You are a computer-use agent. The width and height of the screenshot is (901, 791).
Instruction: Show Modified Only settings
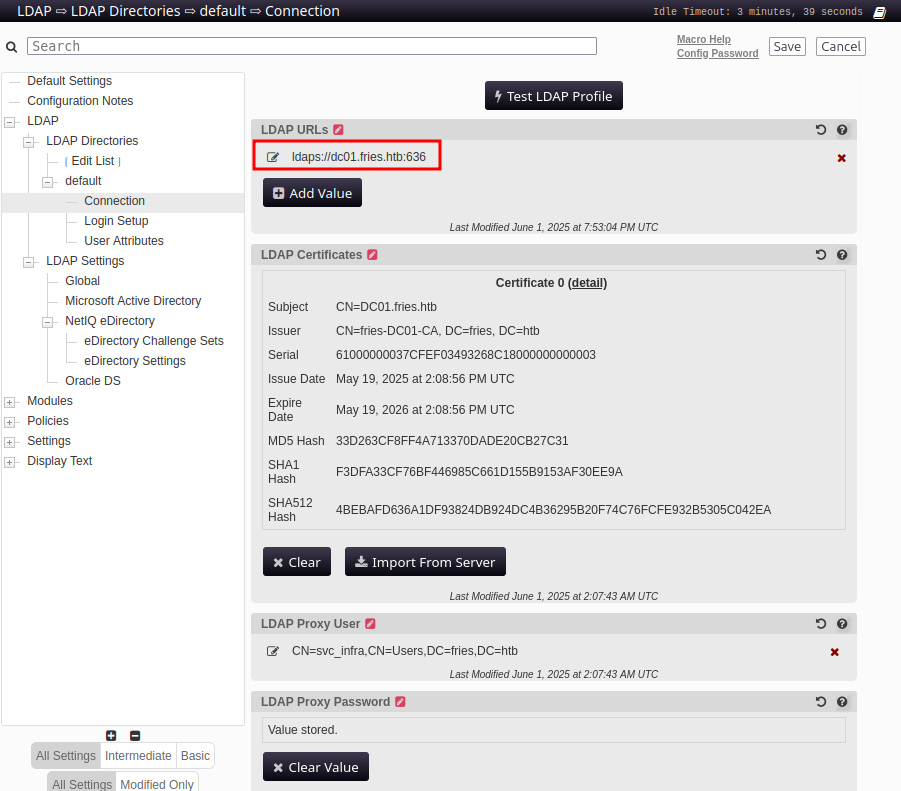tap(157, 784)
